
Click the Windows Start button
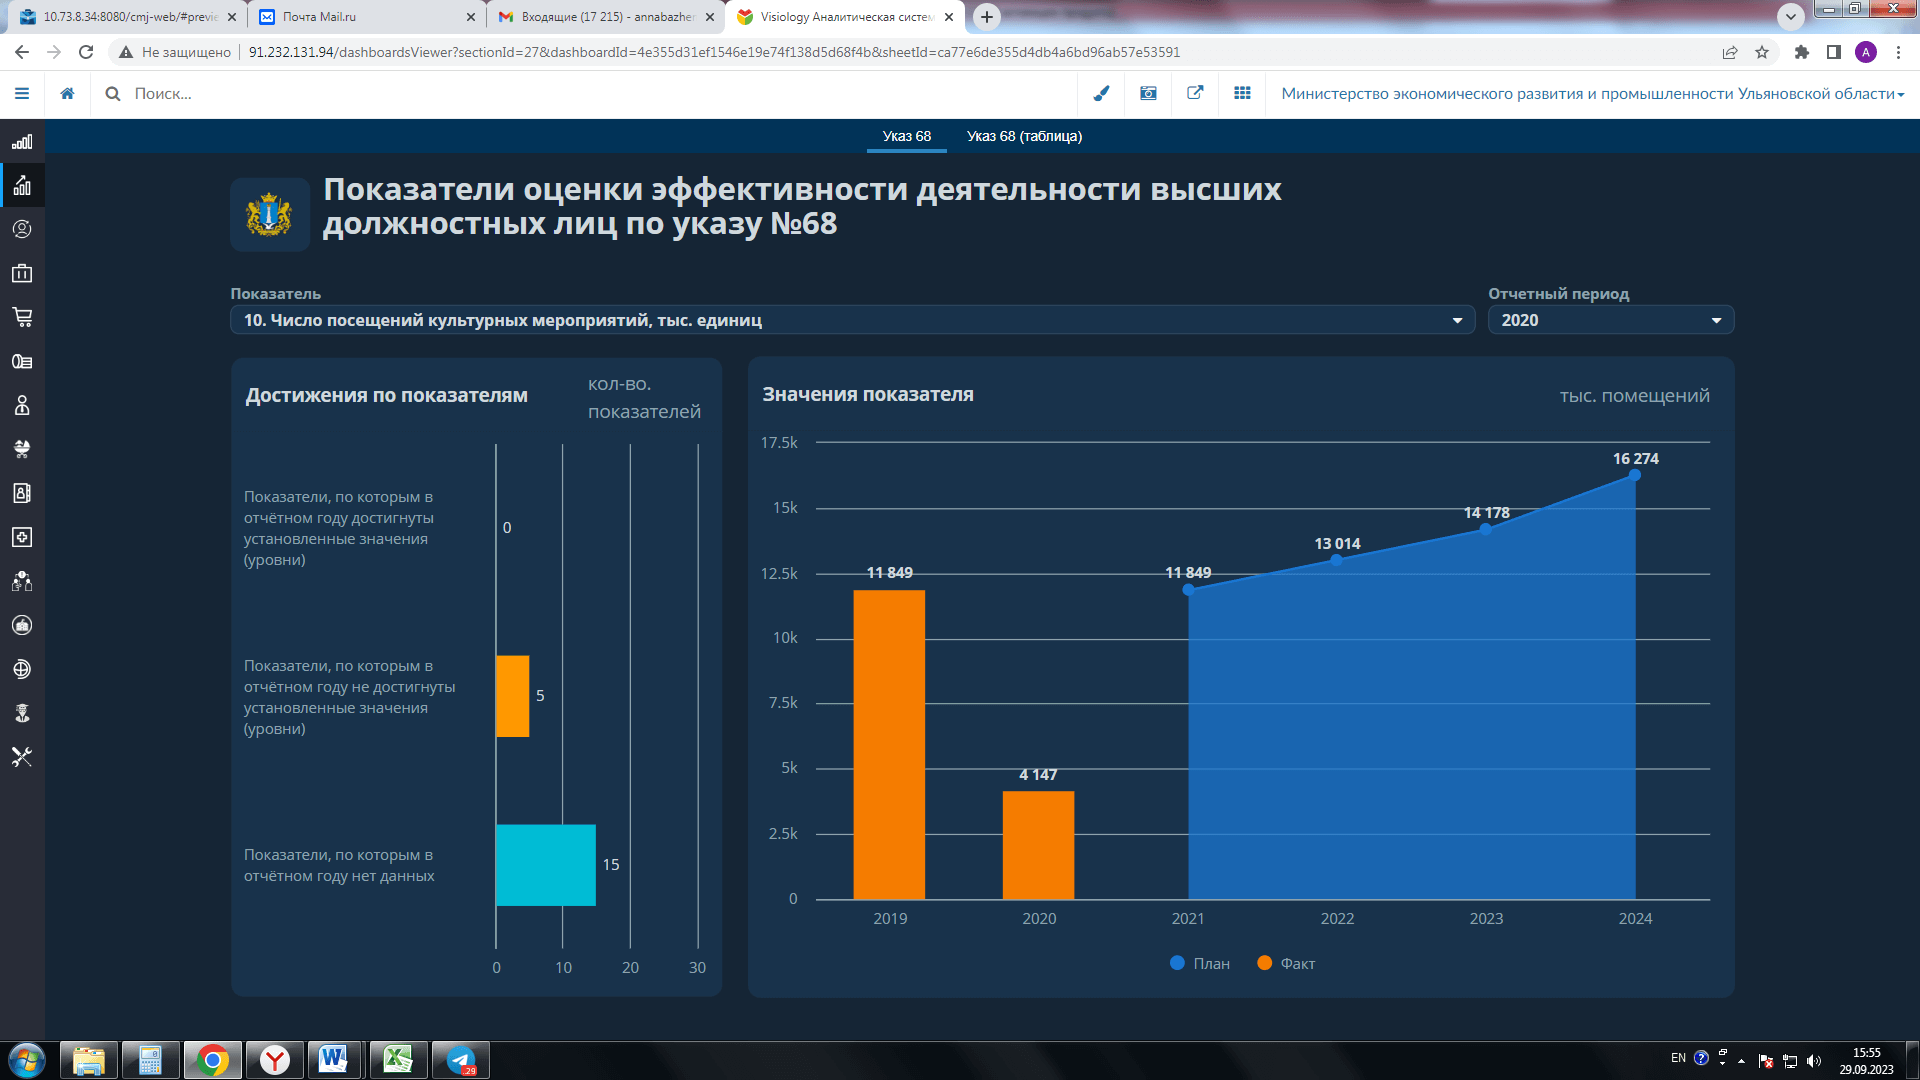click(x=27, y=1060)
